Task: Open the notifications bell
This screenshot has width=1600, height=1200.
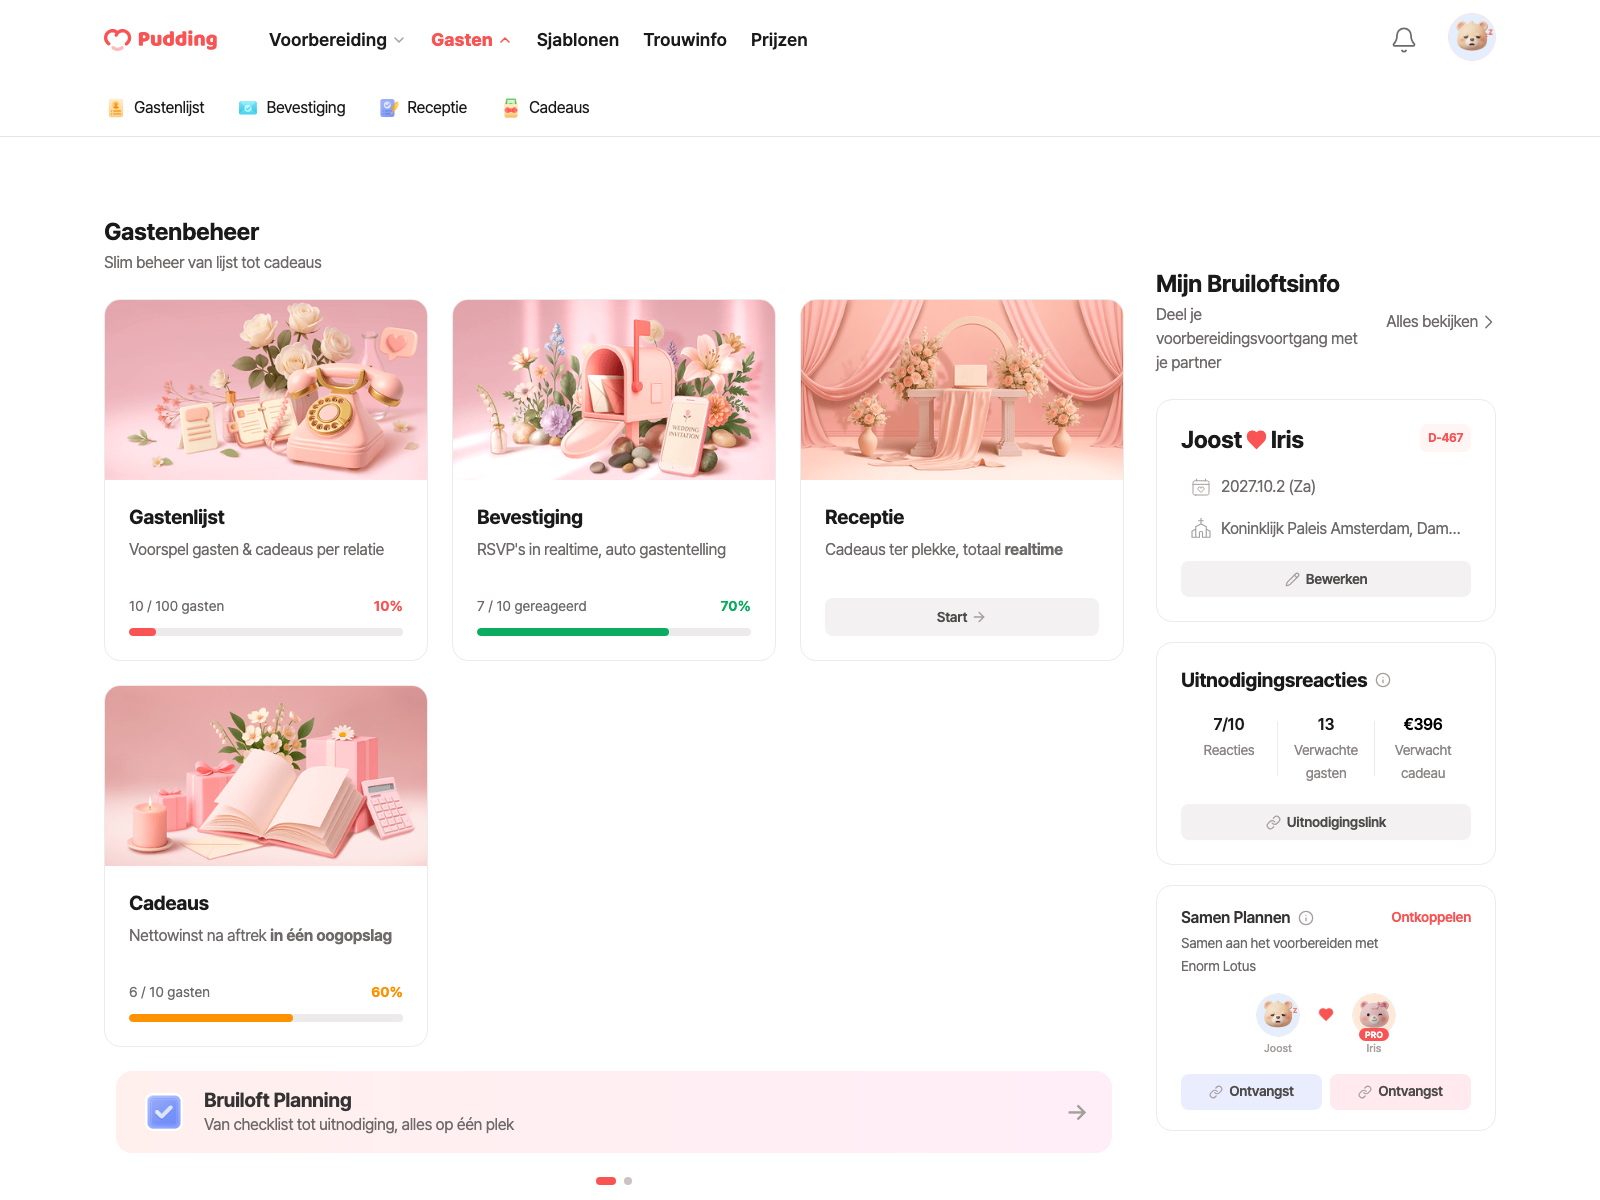Action: coord(1404,40)
